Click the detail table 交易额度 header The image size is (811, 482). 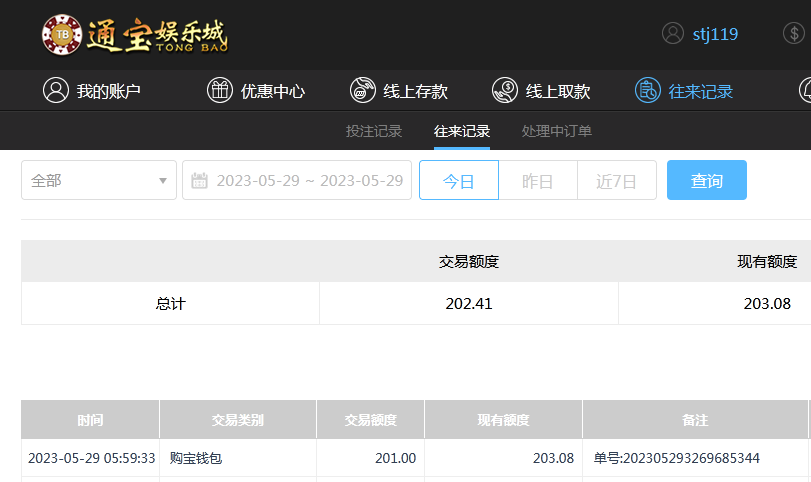370,420
